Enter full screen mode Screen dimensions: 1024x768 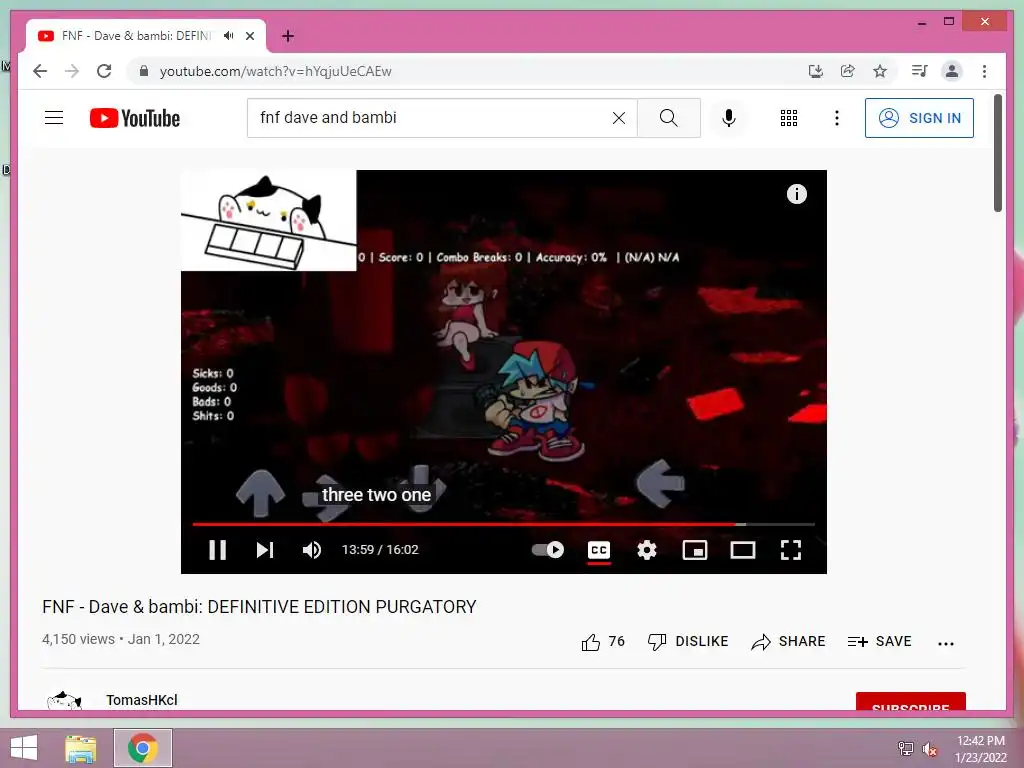(791, 550)
